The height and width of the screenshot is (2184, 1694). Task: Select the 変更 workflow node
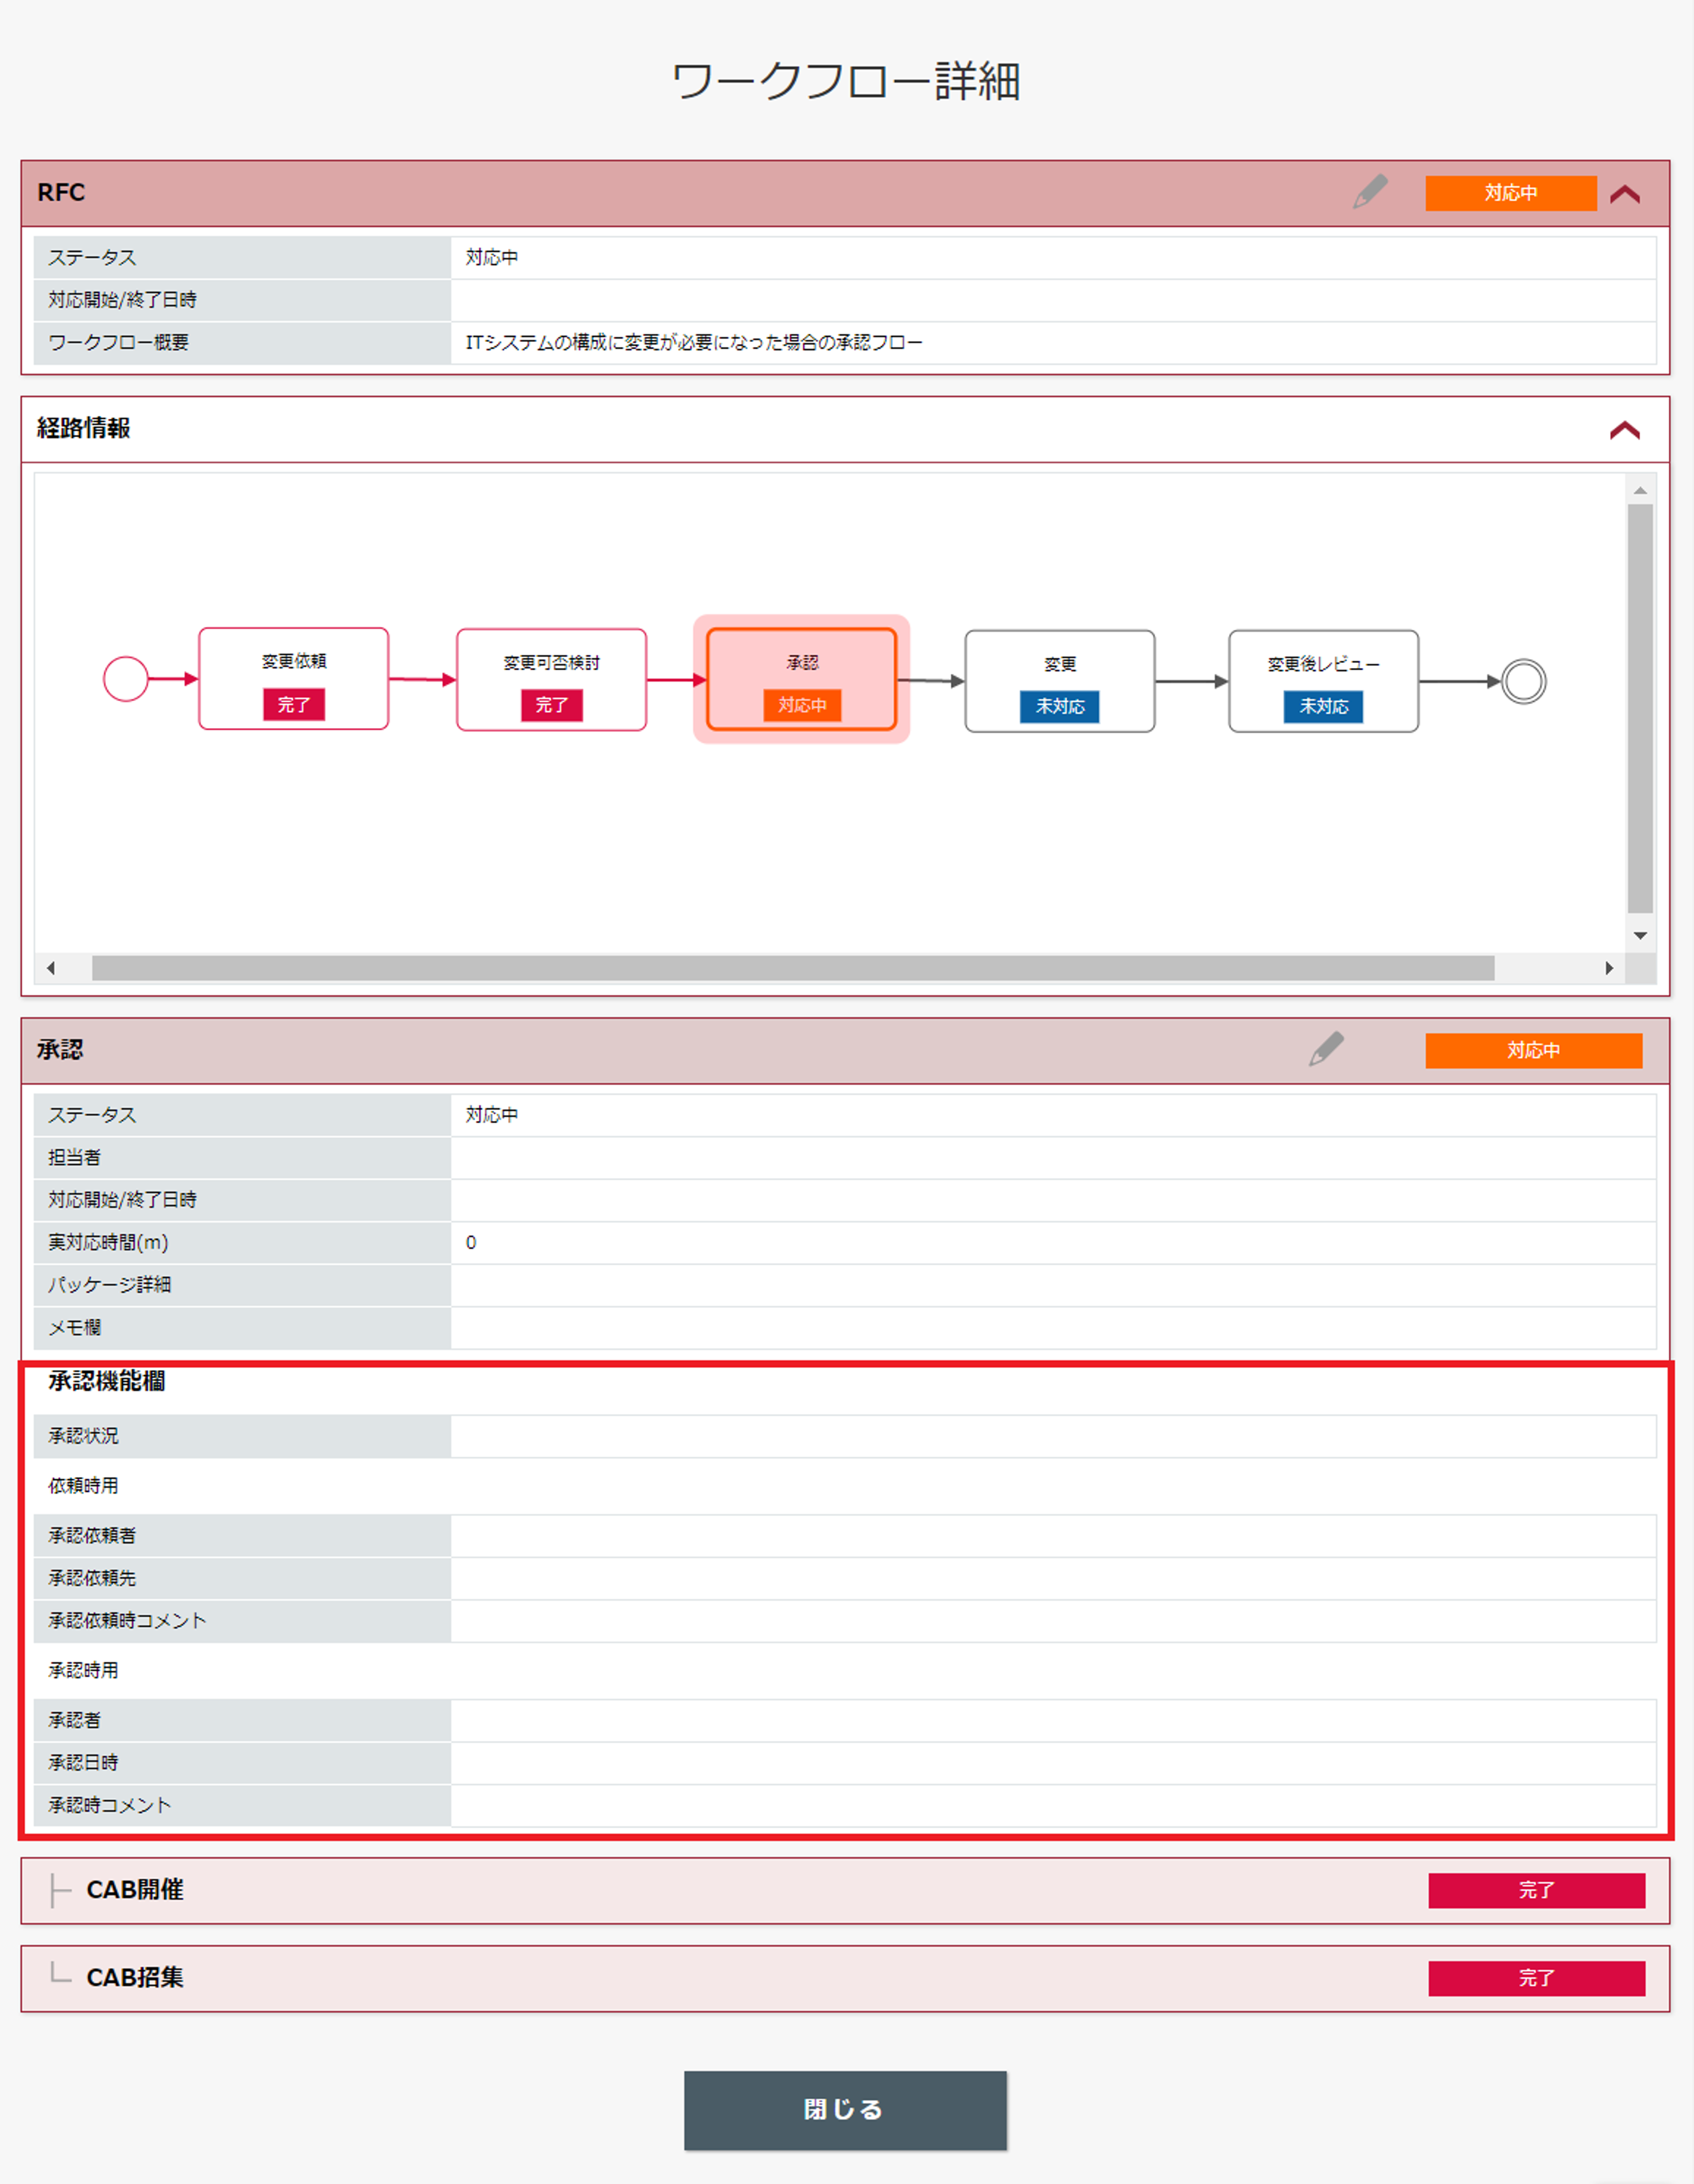1059,681
